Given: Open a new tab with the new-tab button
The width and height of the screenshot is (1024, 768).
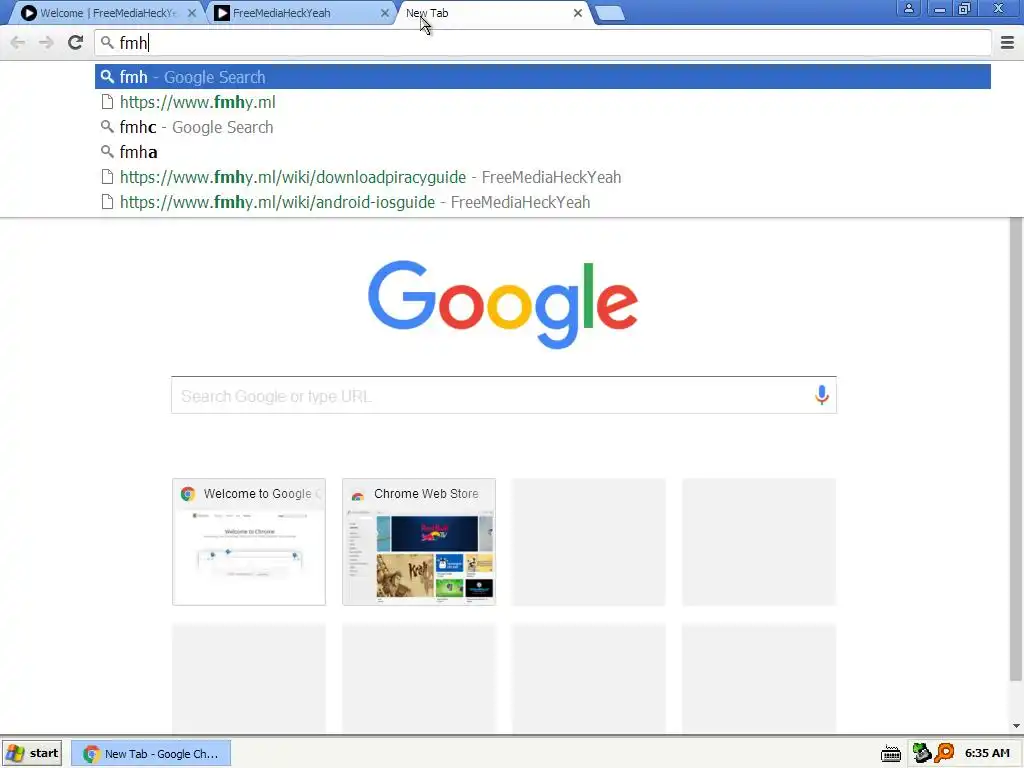Looking at the screenshot, I should [610, 13].
